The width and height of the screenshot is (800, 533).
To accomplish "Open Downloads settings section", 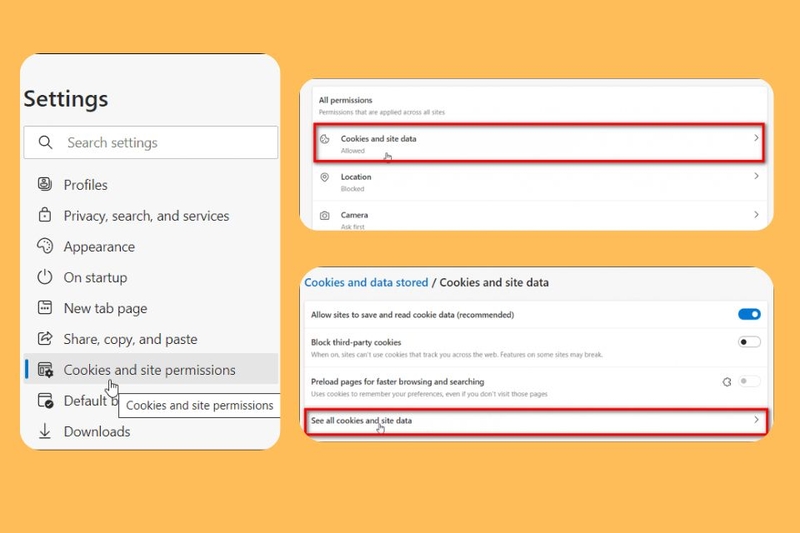I will [x=151, y=432].
